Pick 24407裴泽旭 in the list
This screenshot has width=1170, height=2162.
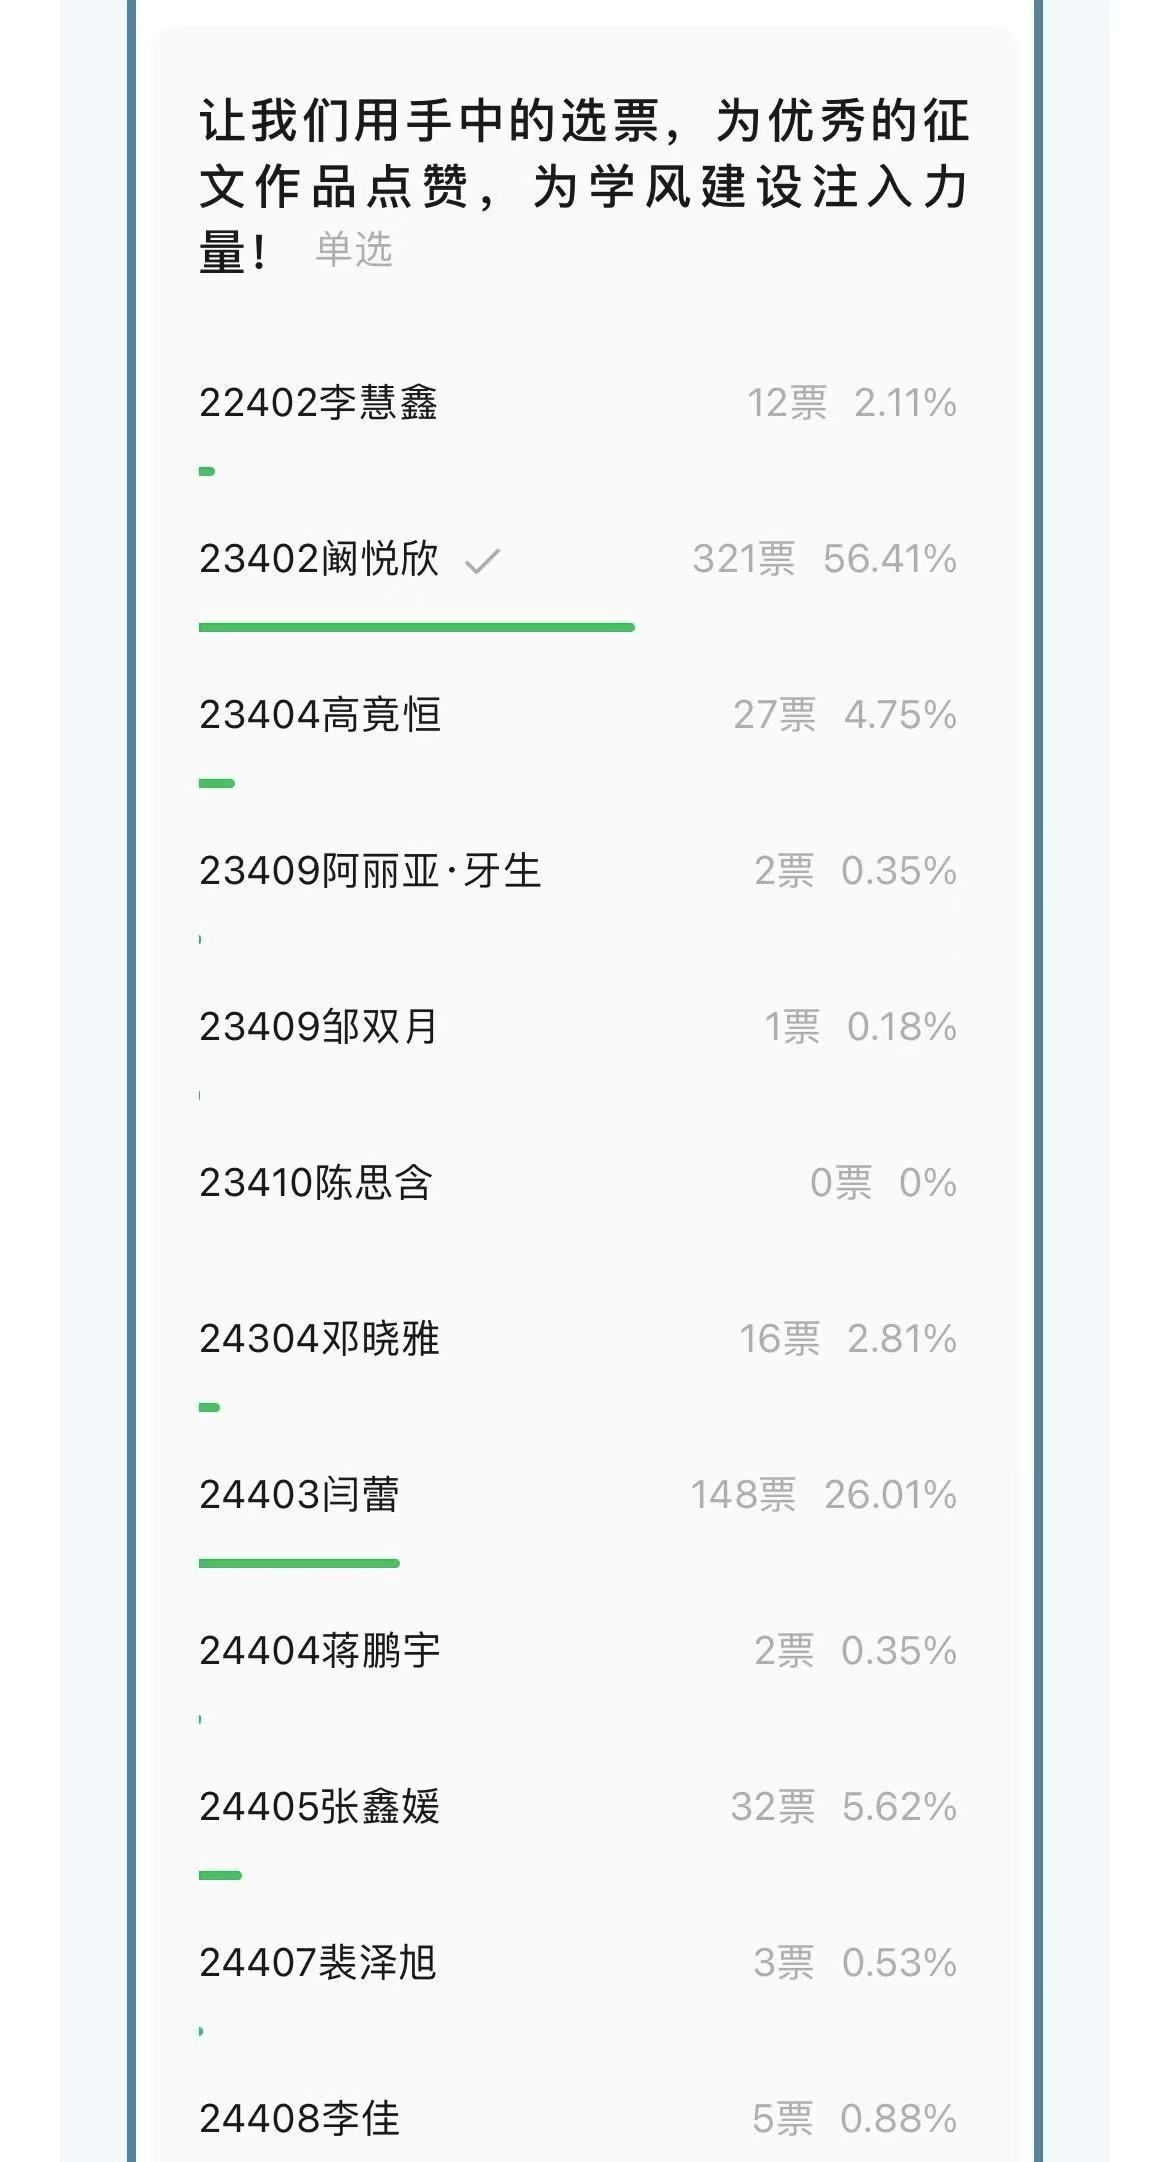click(x=318, y=1963)
